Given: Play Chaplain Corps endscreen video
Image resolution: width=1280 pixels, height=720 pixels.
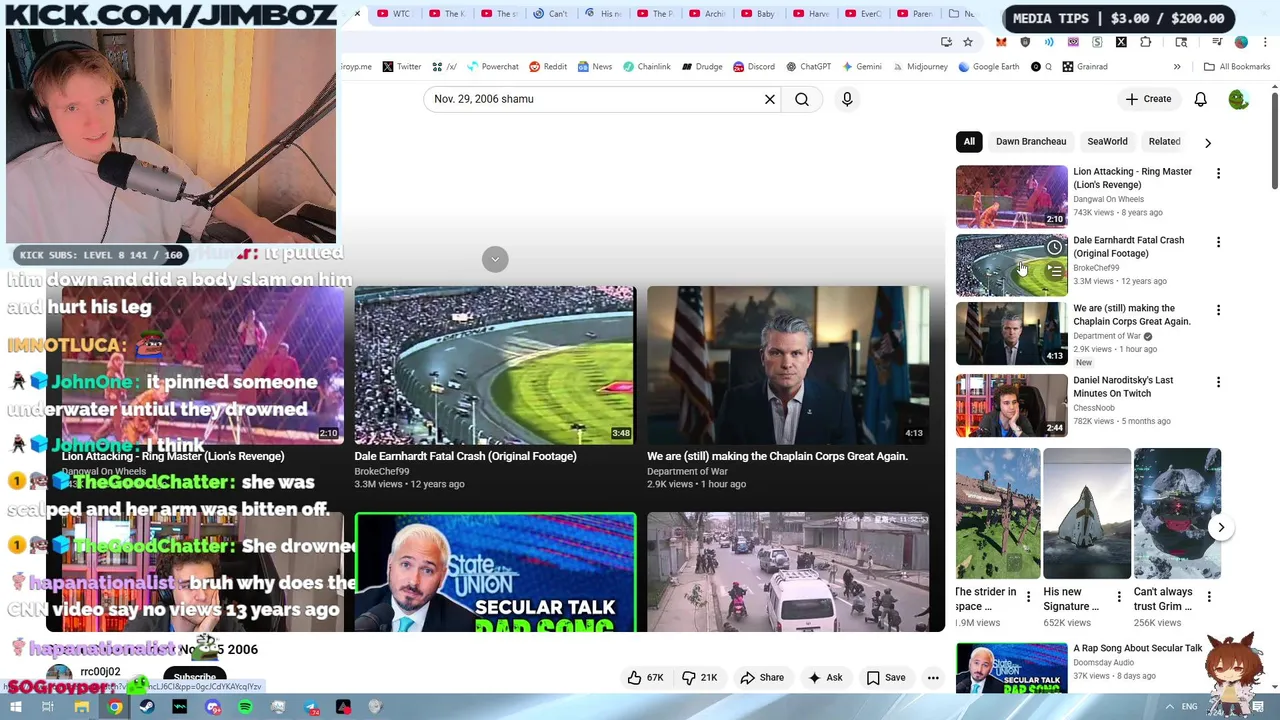Looking at the screenshot, I should (x=788, y=365).
